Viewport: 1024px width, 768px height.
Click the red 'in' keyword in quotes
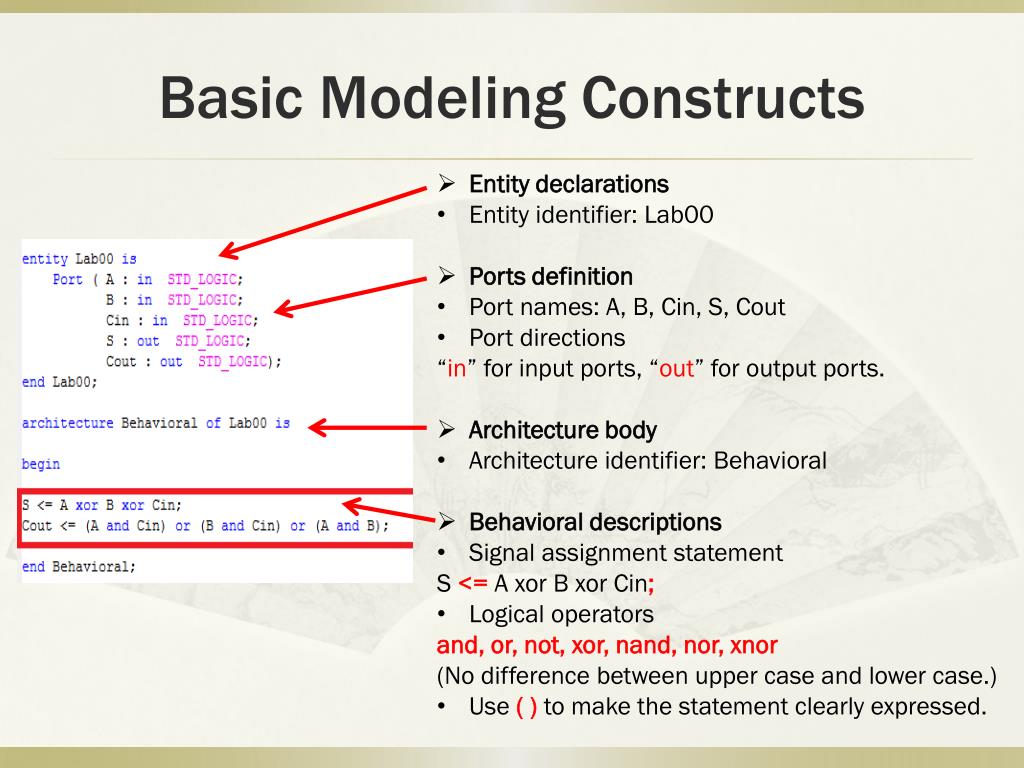tap(456, 369)
